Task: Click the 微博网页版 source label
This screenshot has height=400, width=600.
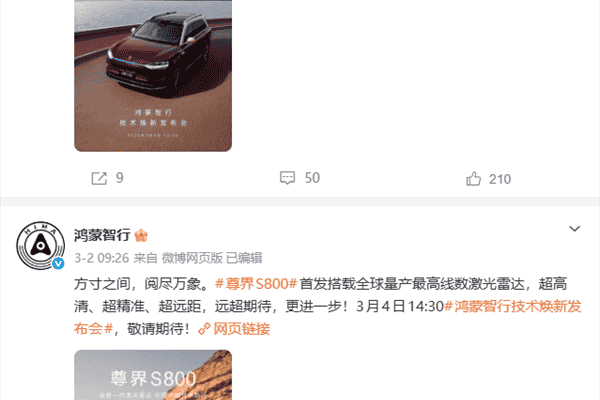Action: [x=192, y=258]
